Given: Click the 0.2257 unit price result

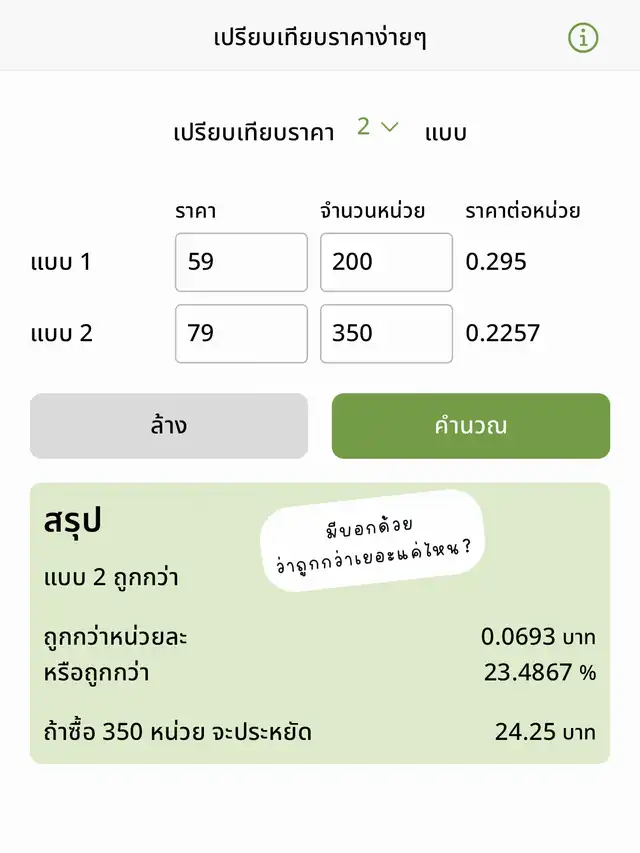Looking at the screenshot, I should coord(503,333).
